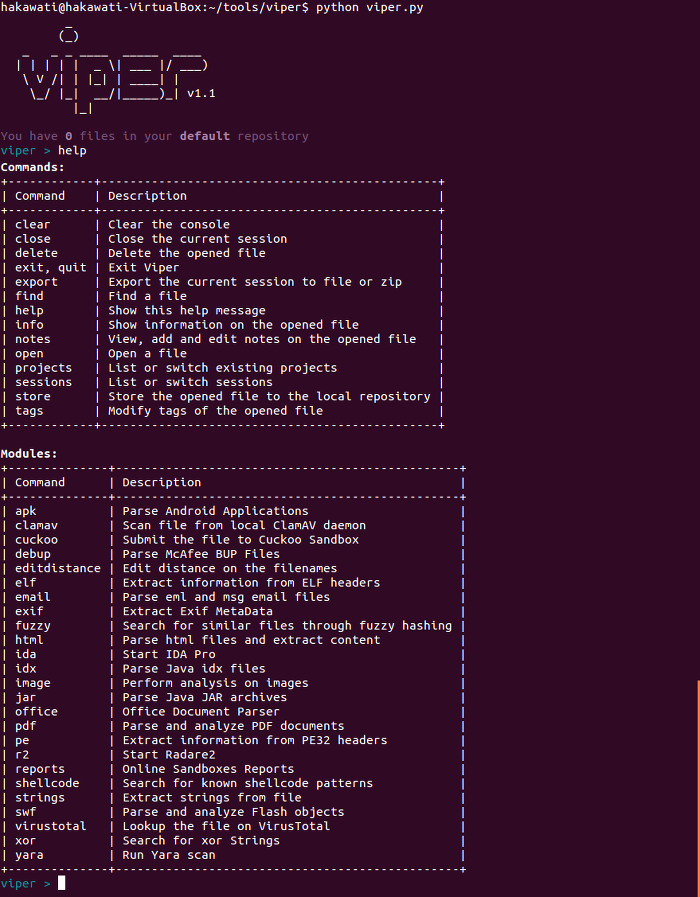Click the 'python viper.py' command text
The height and width of the screenshot is (897, 700).
coord(369,8)
